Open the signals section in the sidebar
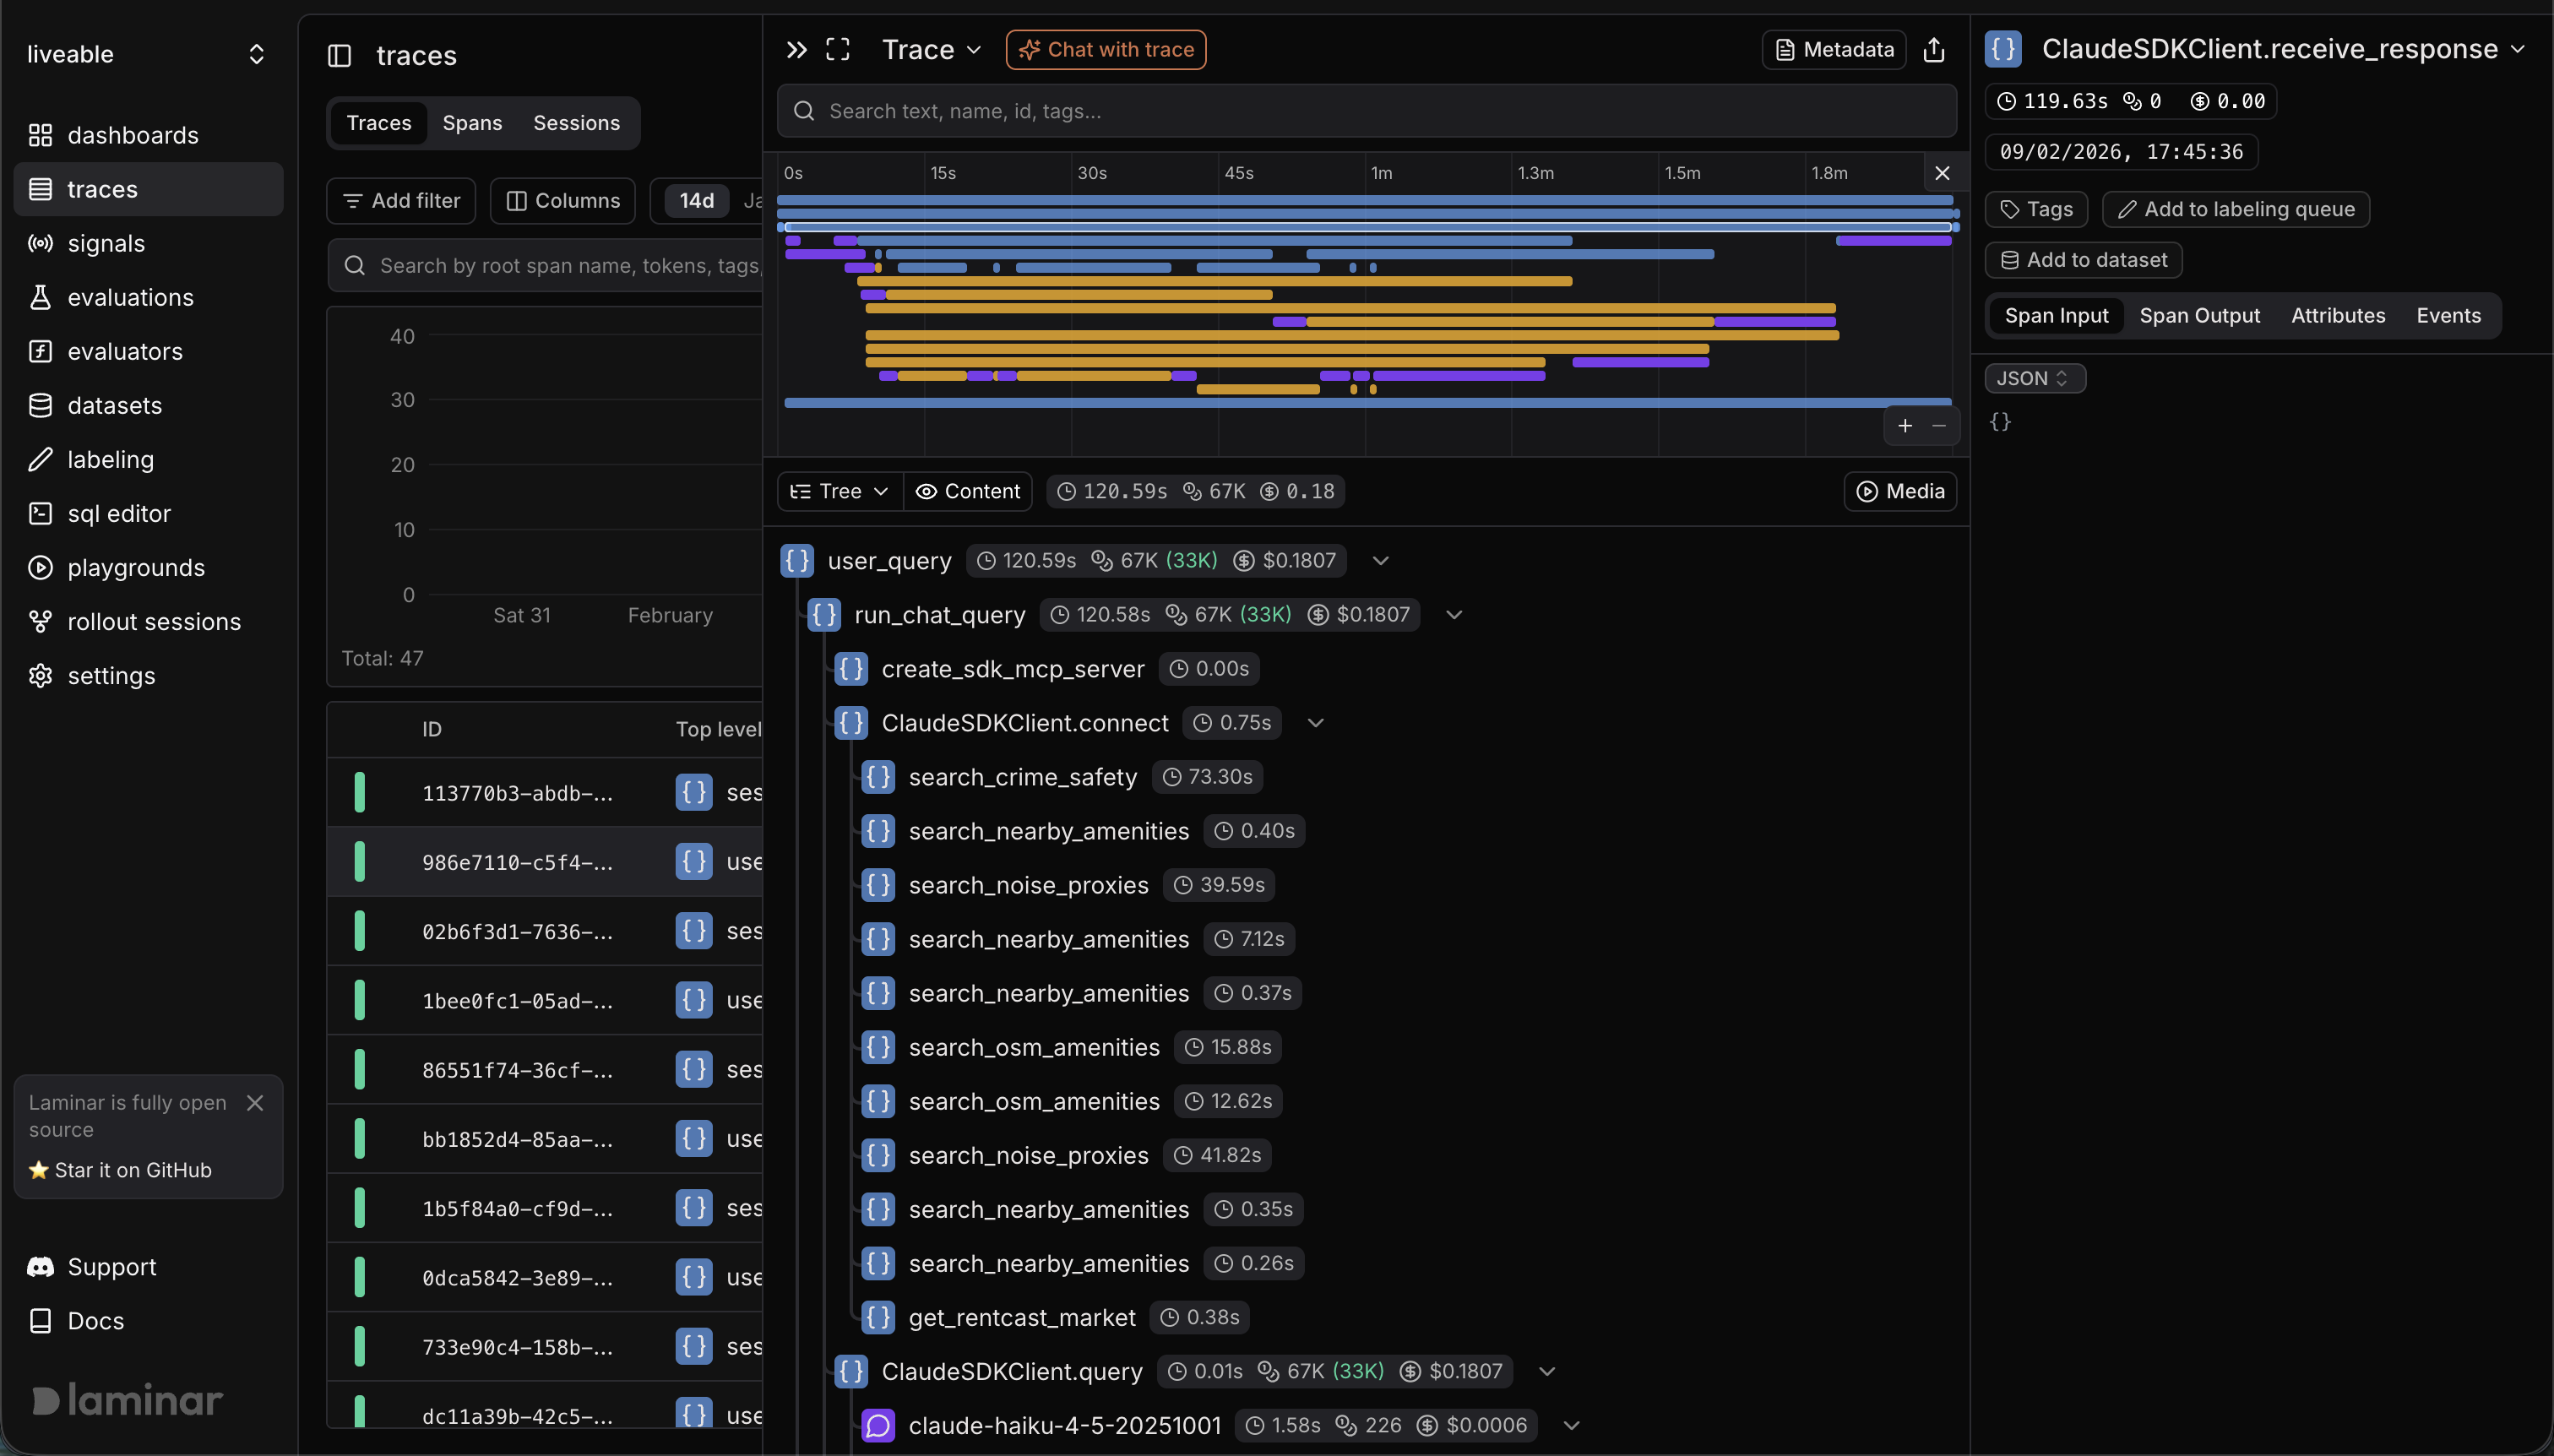This screenshot has width=2554, height=1456. pyautogui.click(x=107, y=243)
